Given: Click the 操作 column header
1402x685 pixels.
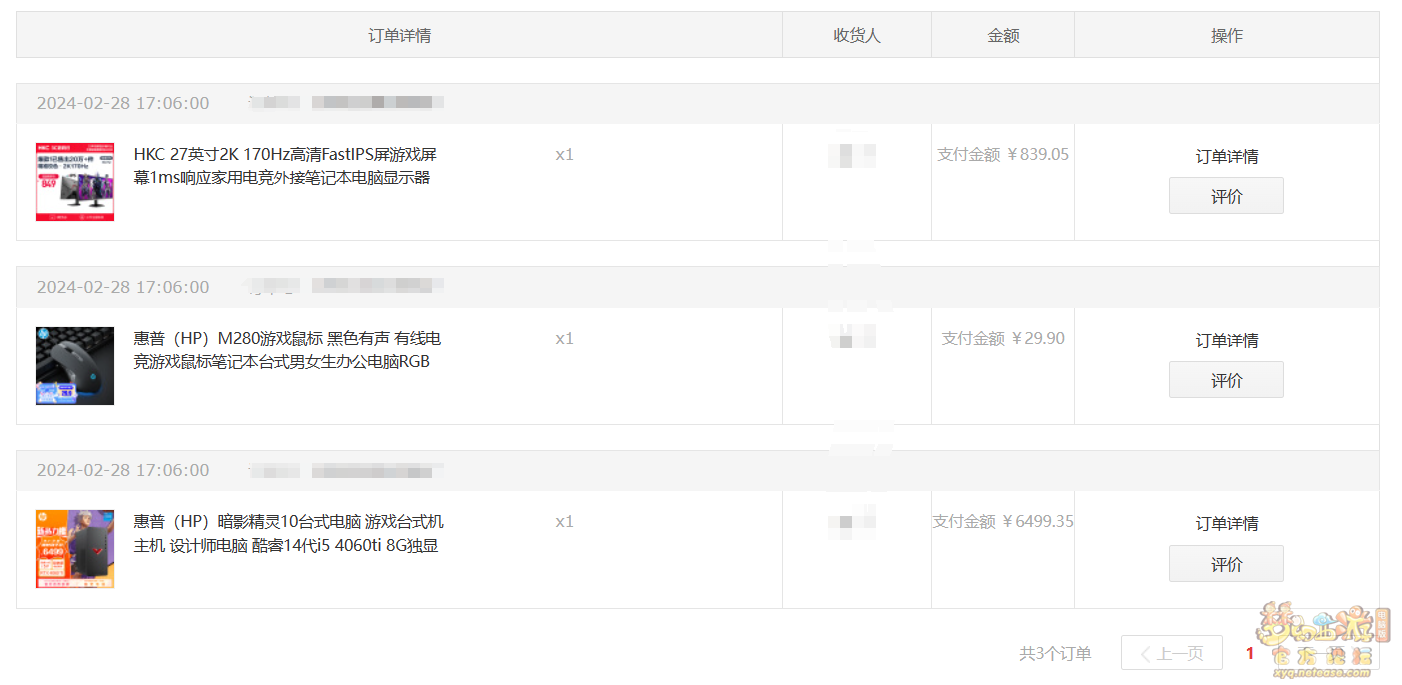Looking at the screenshot, I should [1226, 35].
